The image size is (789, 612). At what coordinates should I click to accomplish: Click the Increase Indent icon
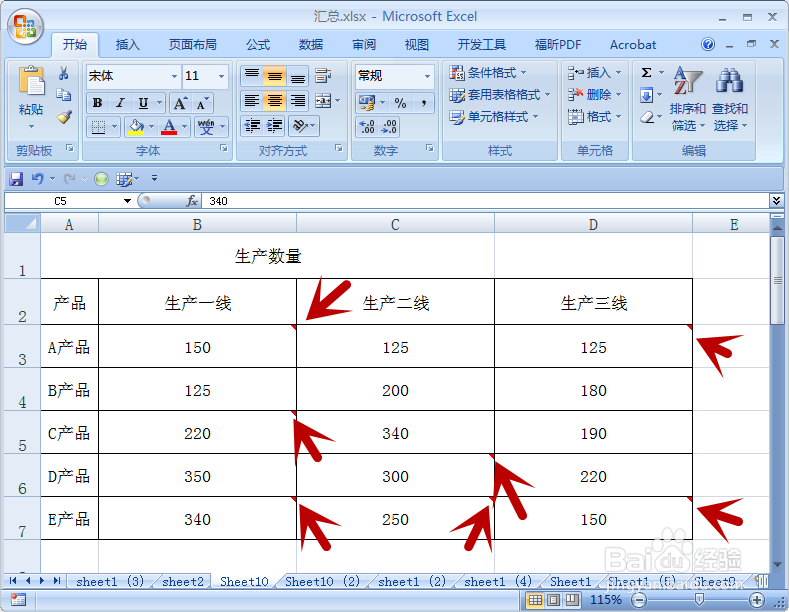(274, 125)
